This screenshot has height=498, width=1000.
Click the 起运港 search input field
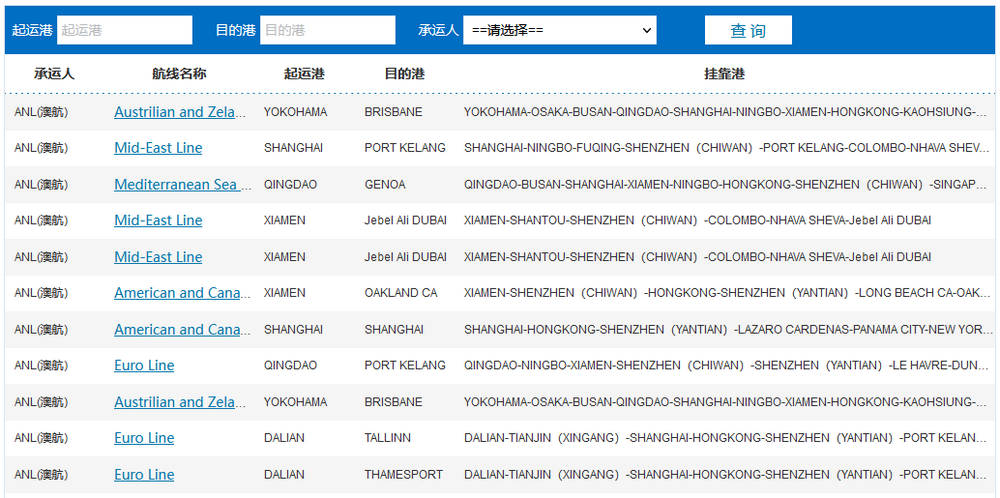[124, 30]
